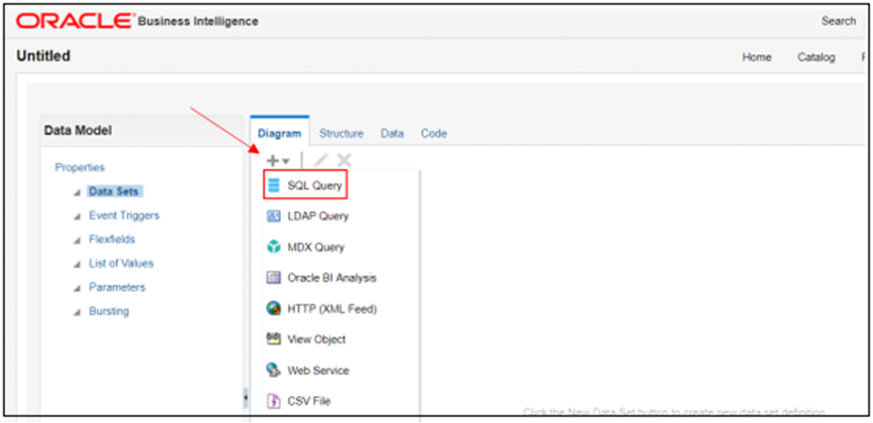Click the View Object icon

(x=274, y=339)
